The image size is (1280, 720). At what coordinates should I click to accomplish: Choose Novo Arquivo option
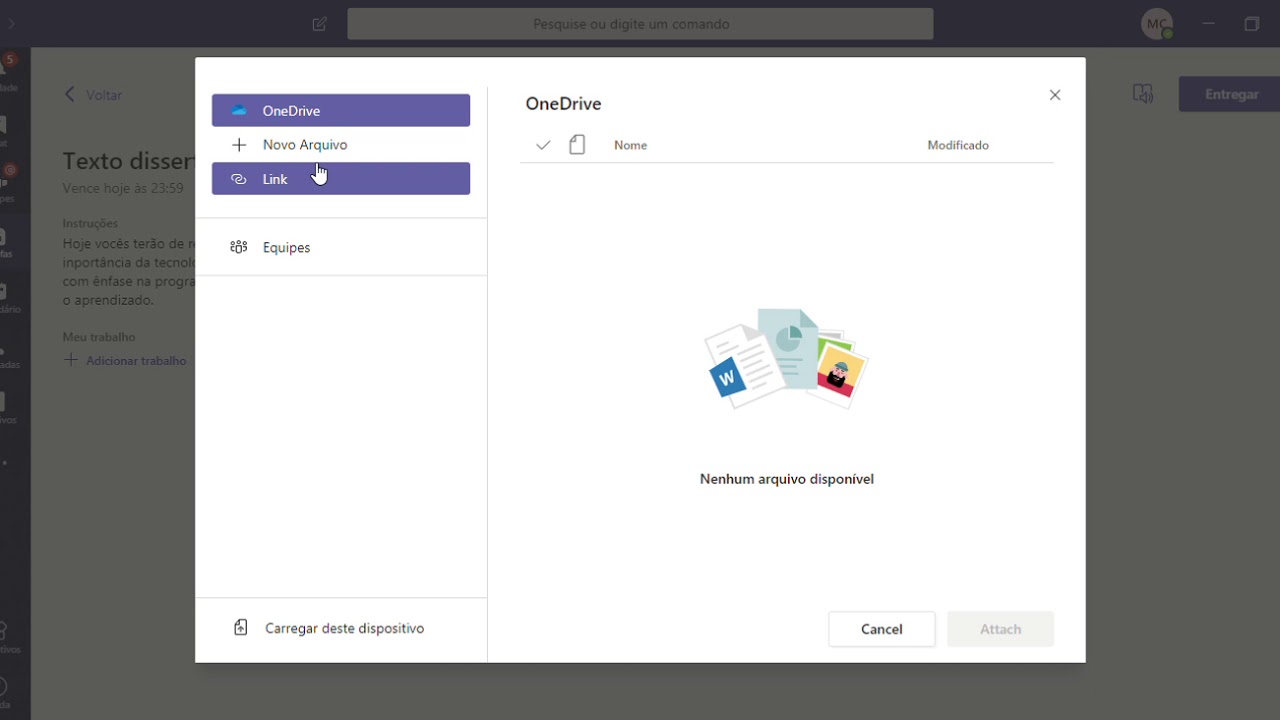coord(341,145)
